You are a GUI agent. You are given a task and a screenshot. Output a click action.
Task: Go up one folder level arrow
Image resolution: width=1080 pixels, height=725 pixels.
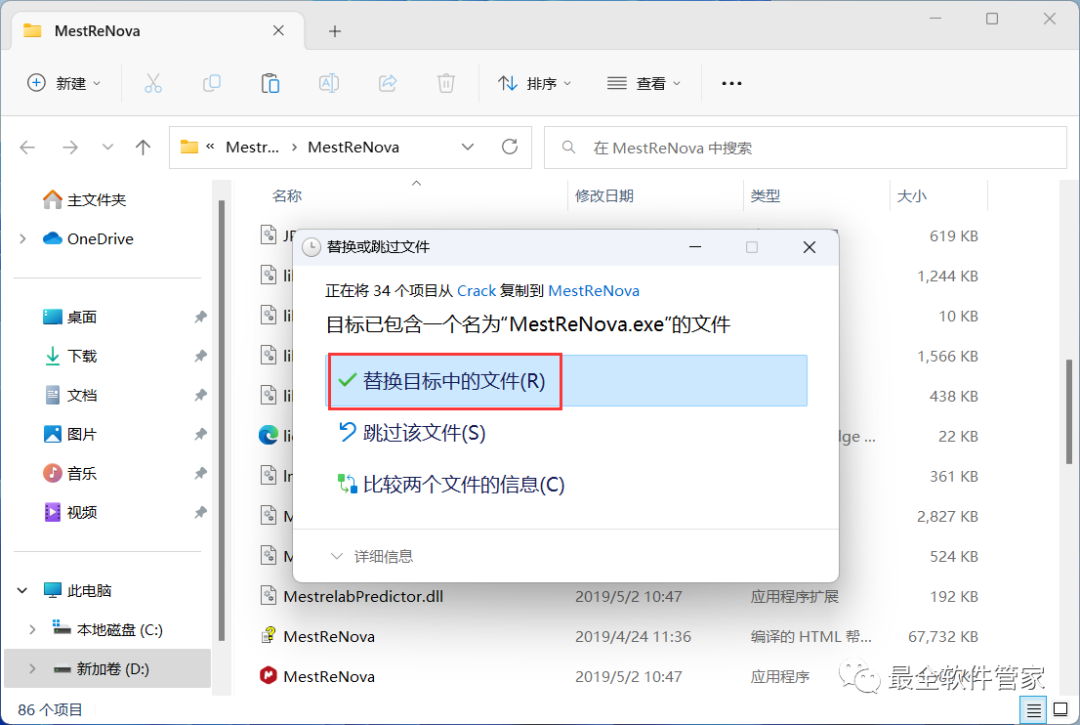click(x=143, y=147)
